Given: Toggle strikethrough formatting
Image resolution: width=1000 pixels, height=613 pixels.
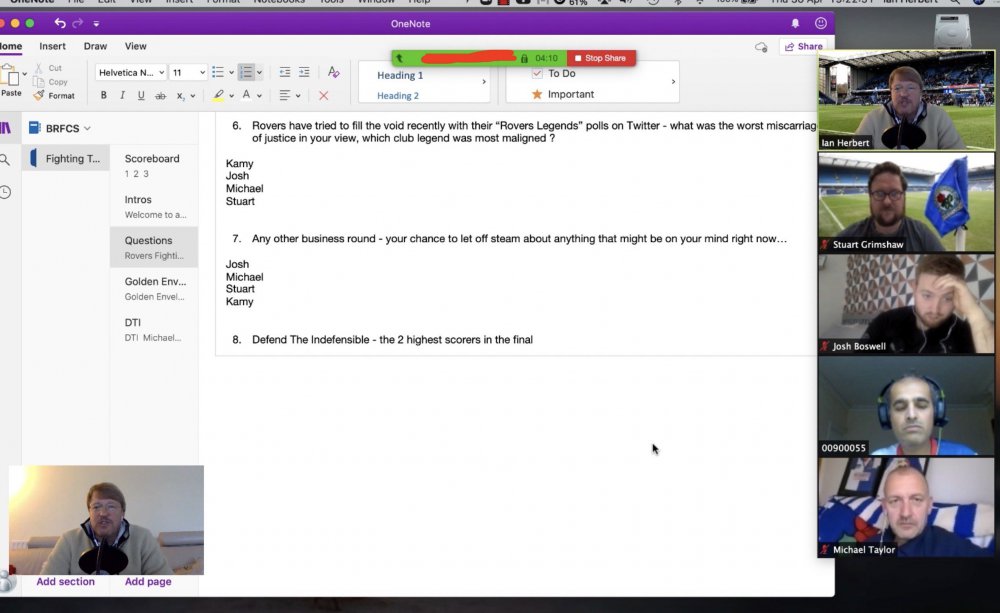Looking at the screenshot, I should pyautogui.click(x=161, y=96).
